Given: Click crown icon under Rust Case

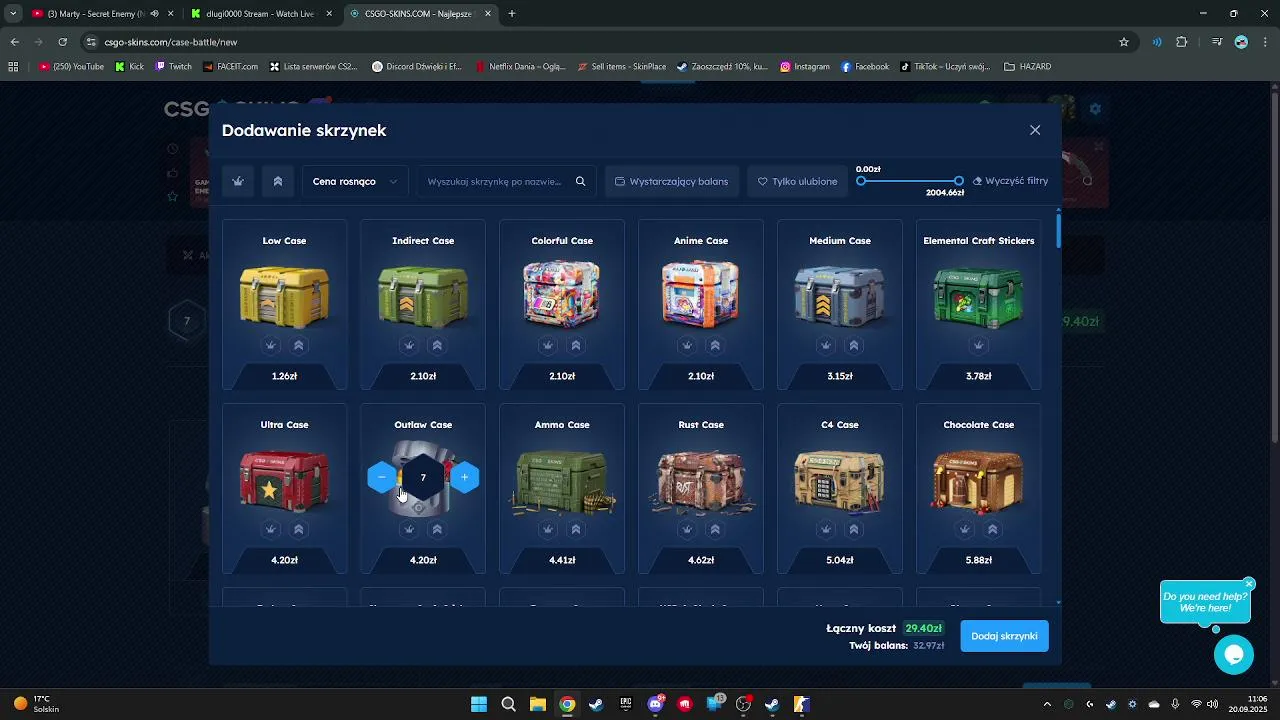Looking at the screenshot, I should coord(687,529).
